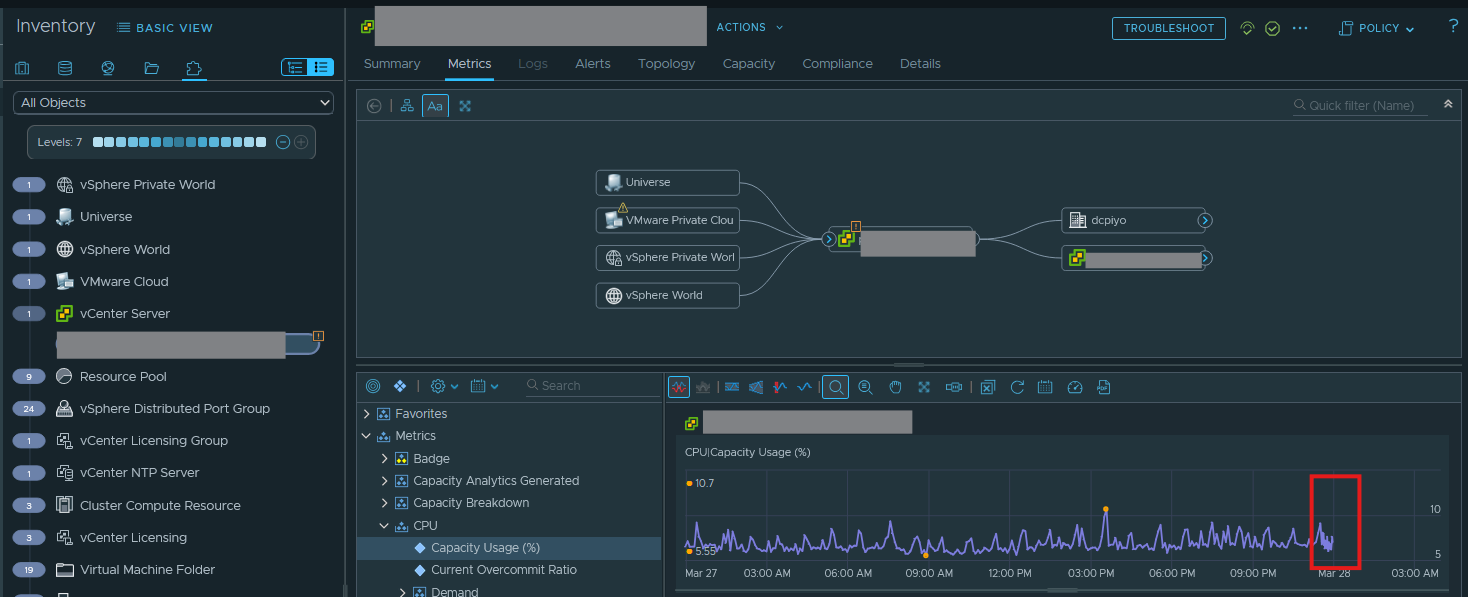1468x597 pixels.
Task: Select Cluster Compute Resource in inventory
Action: [x=160, y=505]
